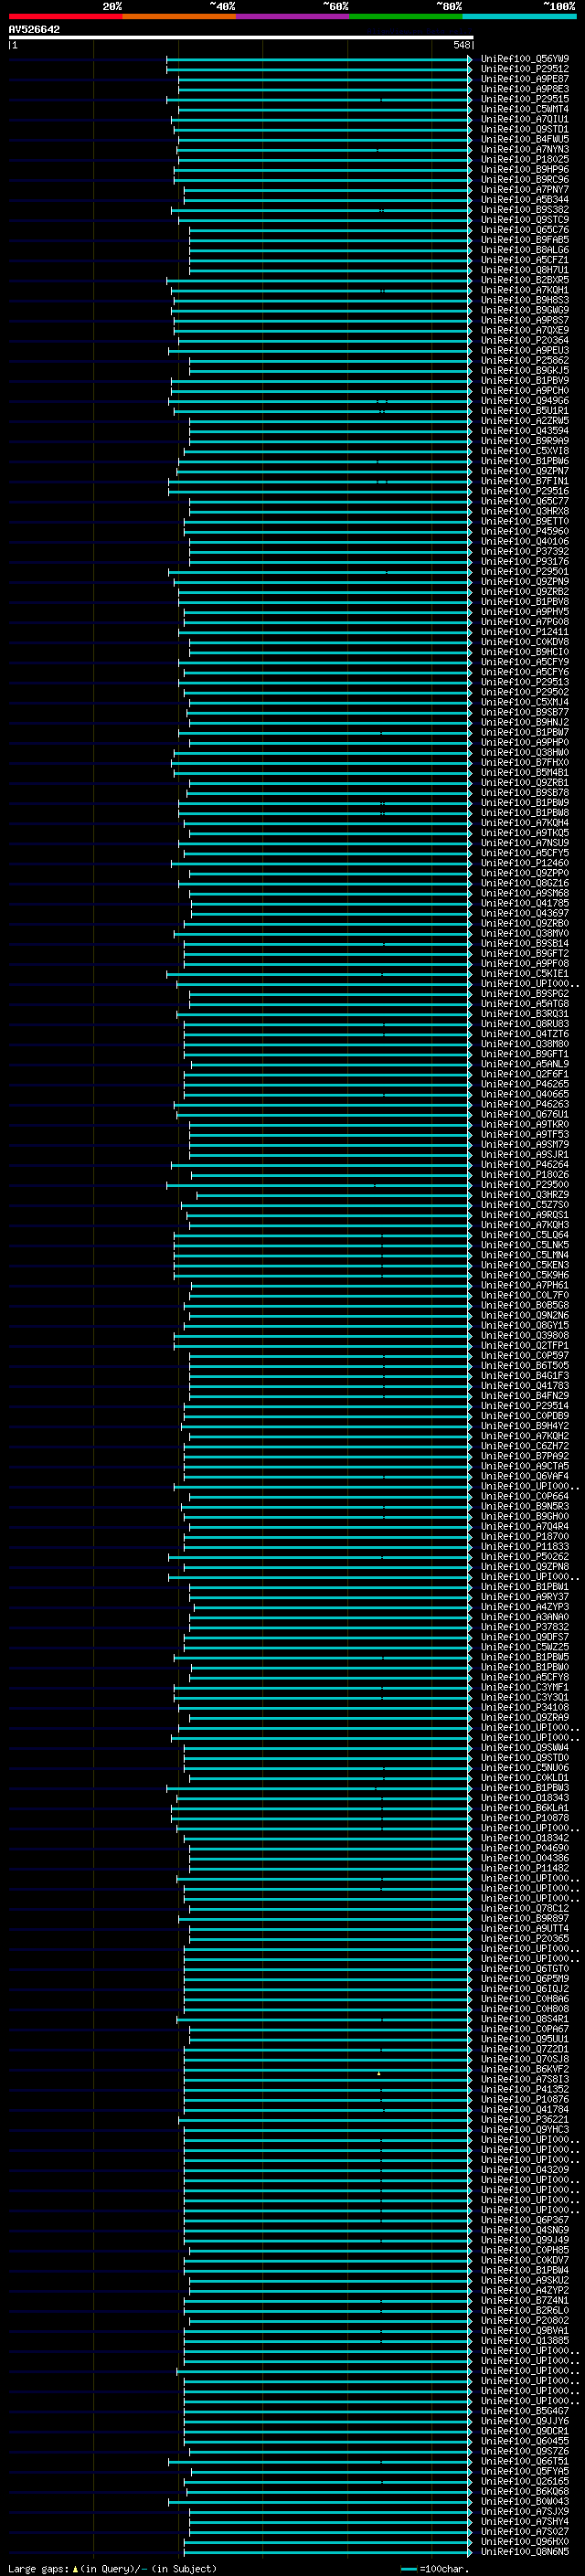Image resolution: width=585 pixels, height=2576 pixels.
Task: Open hit UniRef100_P29512
Action: 524,69
